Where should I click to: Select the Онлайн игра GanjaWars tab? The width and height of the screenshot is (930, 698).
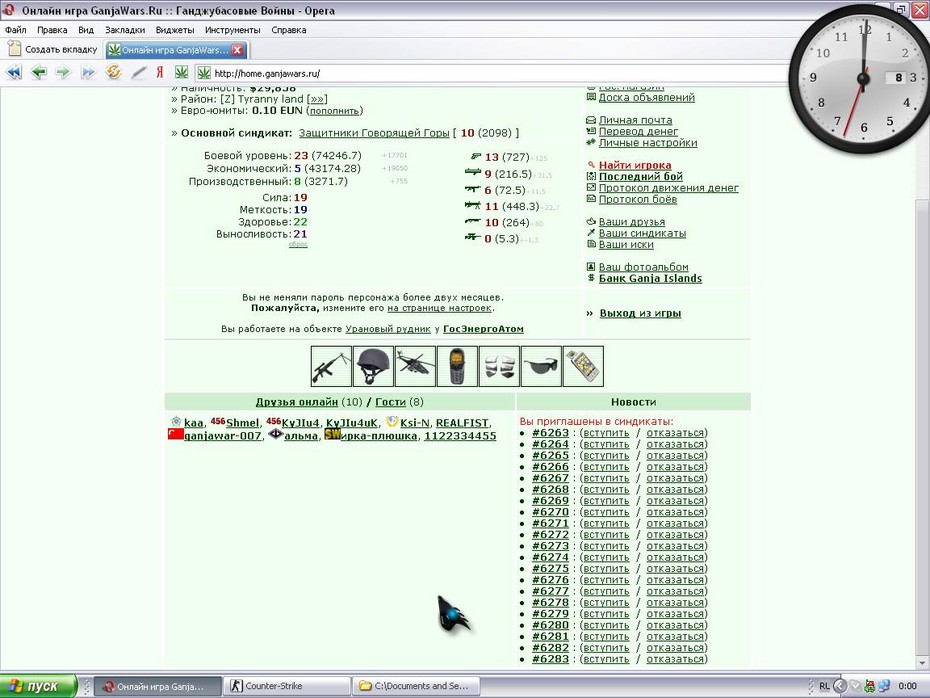click(x=176, y=50)
